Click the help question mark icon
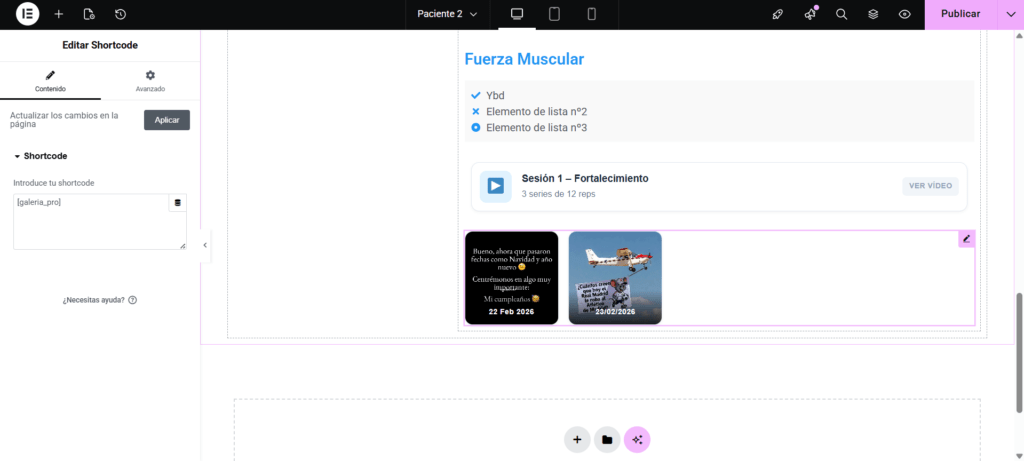The image size is (1024, 461). [133, 300]
